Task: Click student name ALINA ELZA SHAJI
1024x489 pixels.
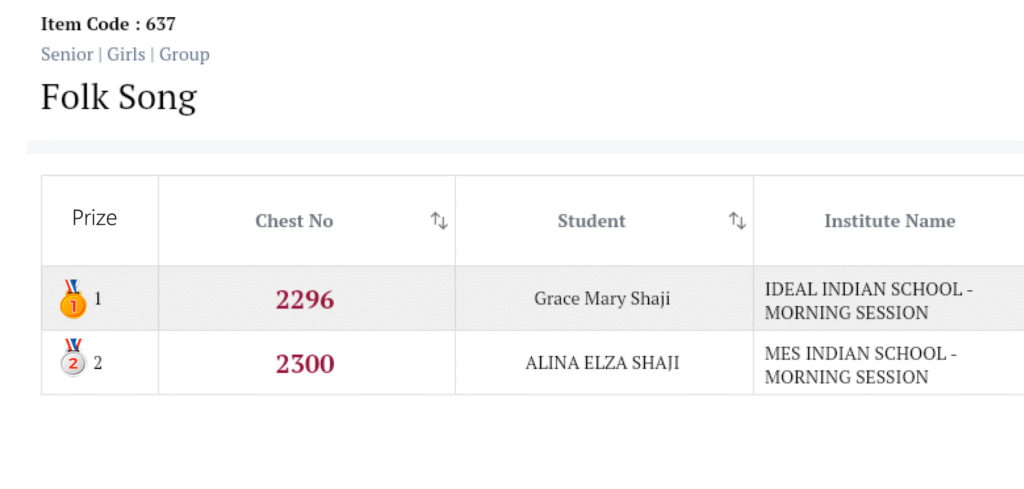Action: click(x=602, y=363)
